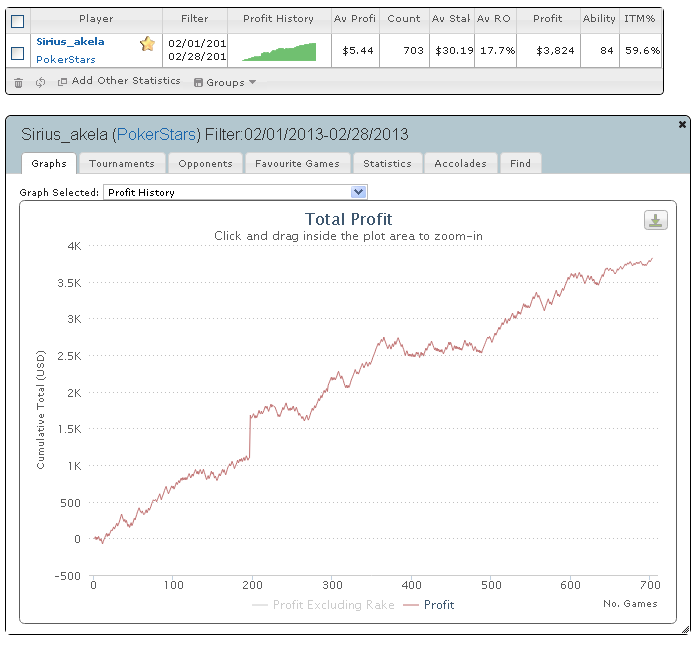The image size is (696, 646).
Task: Toggle the Profit series color in the legend
Action: [411, 604]
